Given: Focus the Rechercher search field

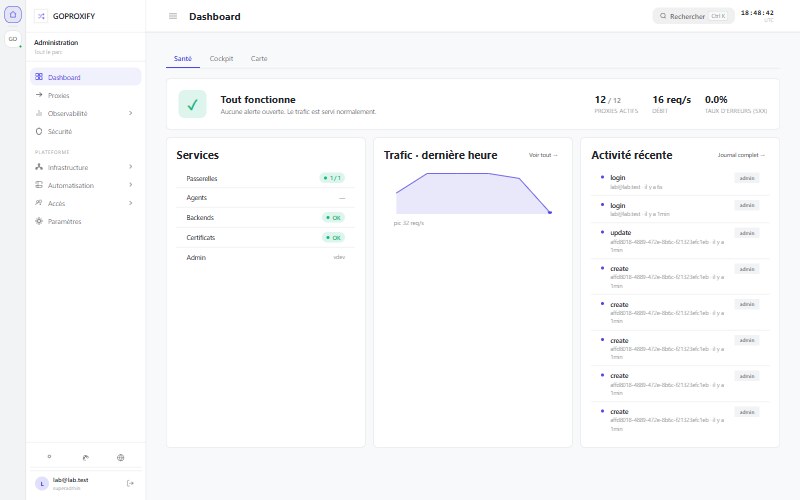Looking at the screenshot, I should (x=693, y=16).
